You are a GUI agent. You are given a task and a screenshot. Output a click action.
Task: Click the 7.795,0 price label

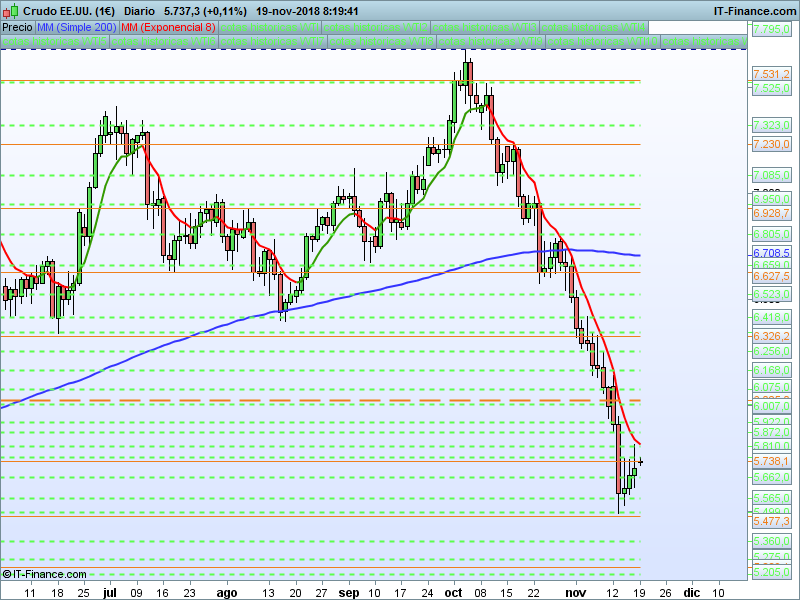coord(771,29)
